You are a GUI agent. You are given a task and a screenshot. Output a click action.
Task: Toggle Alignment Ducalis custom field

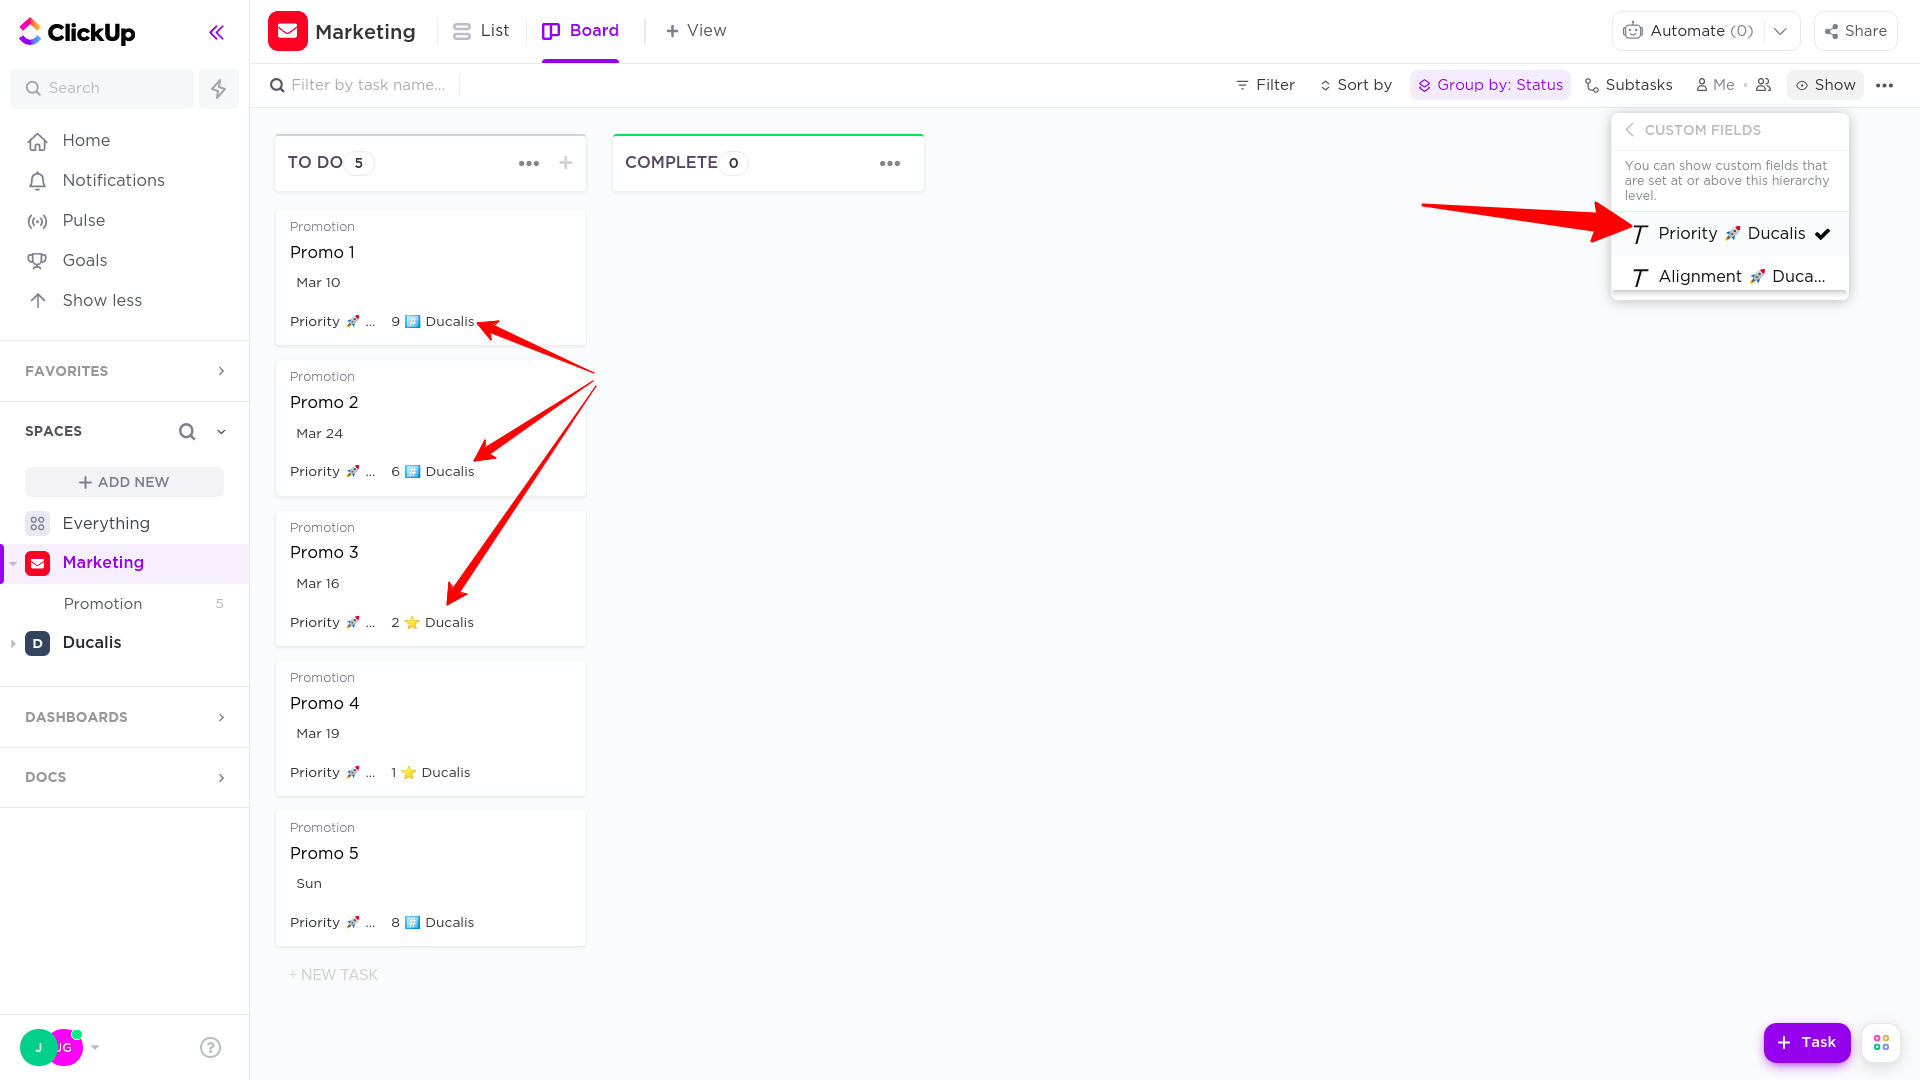1730,277
